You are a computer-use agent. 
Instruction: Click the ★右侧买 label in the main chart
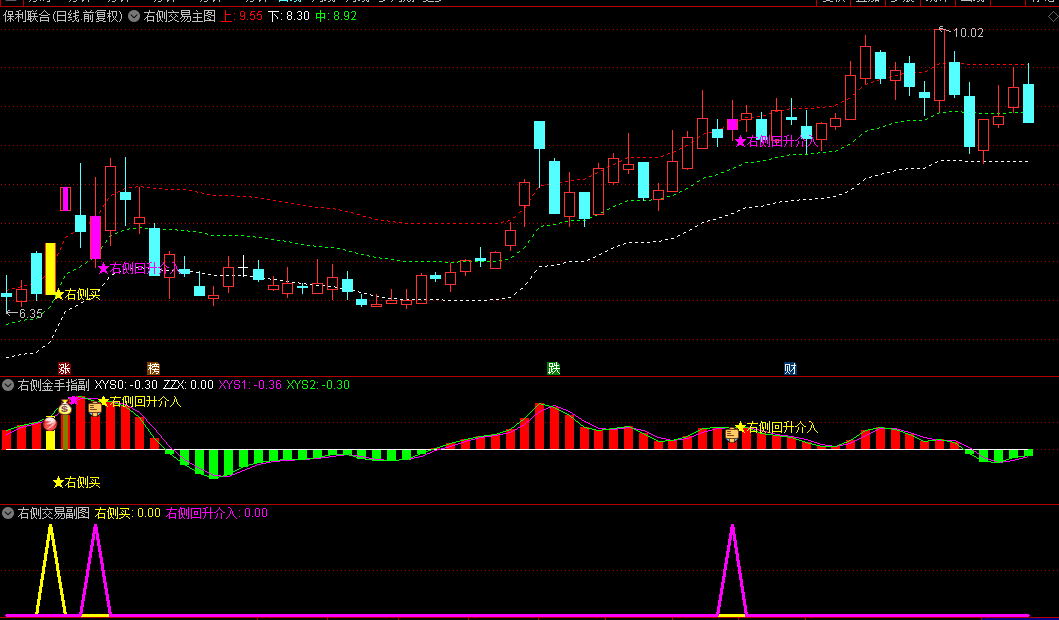[x=76, y=294]
